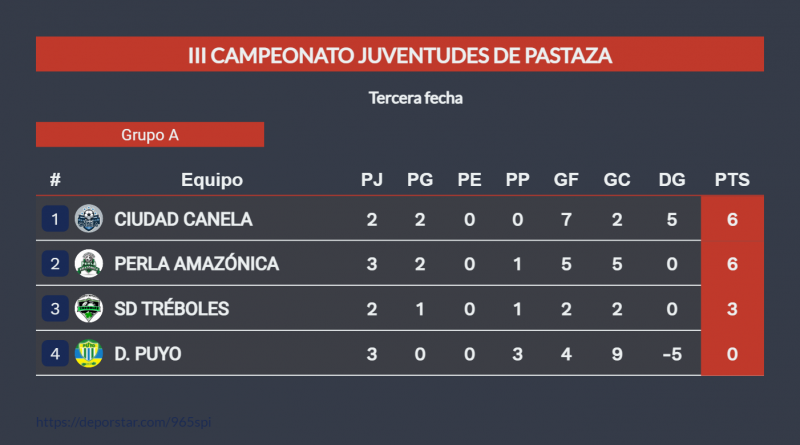Screen dimensions: 800x445
Task: Click Ciudad Canela's red points cell
Action: (x=732, y=219)
